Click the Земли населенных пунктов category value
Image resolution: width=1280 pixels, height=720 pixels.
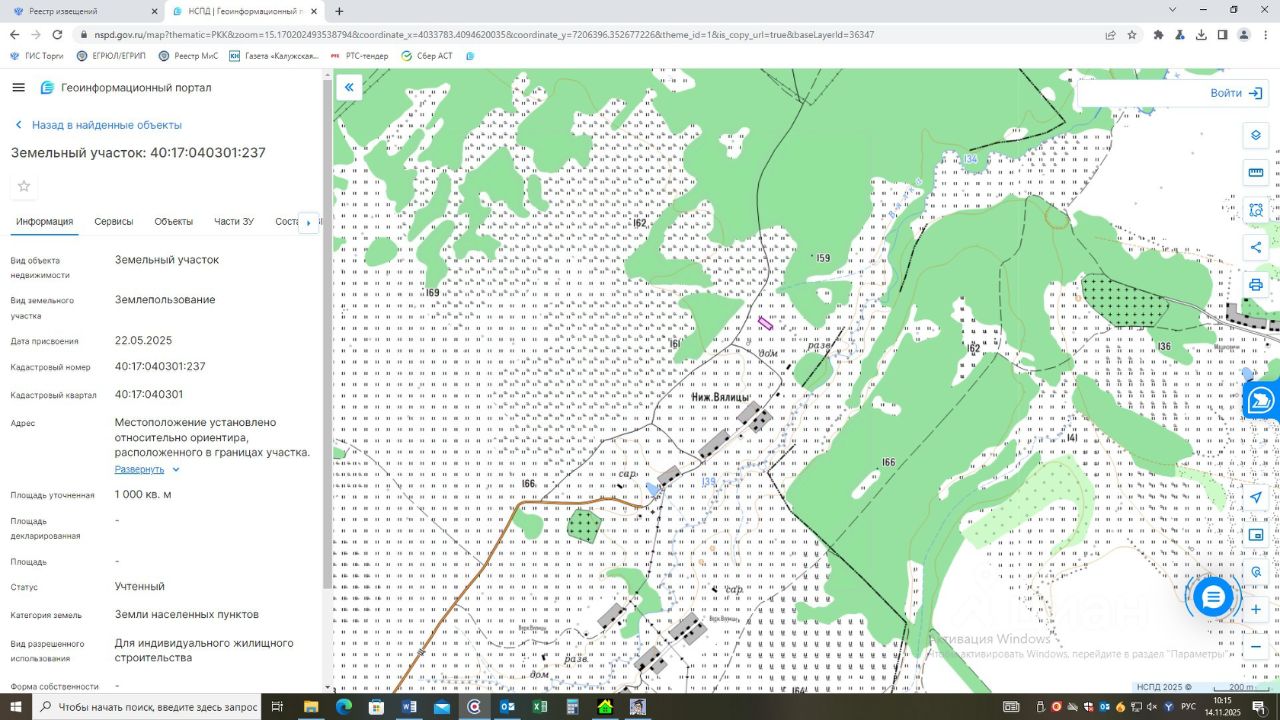[187, 615]
